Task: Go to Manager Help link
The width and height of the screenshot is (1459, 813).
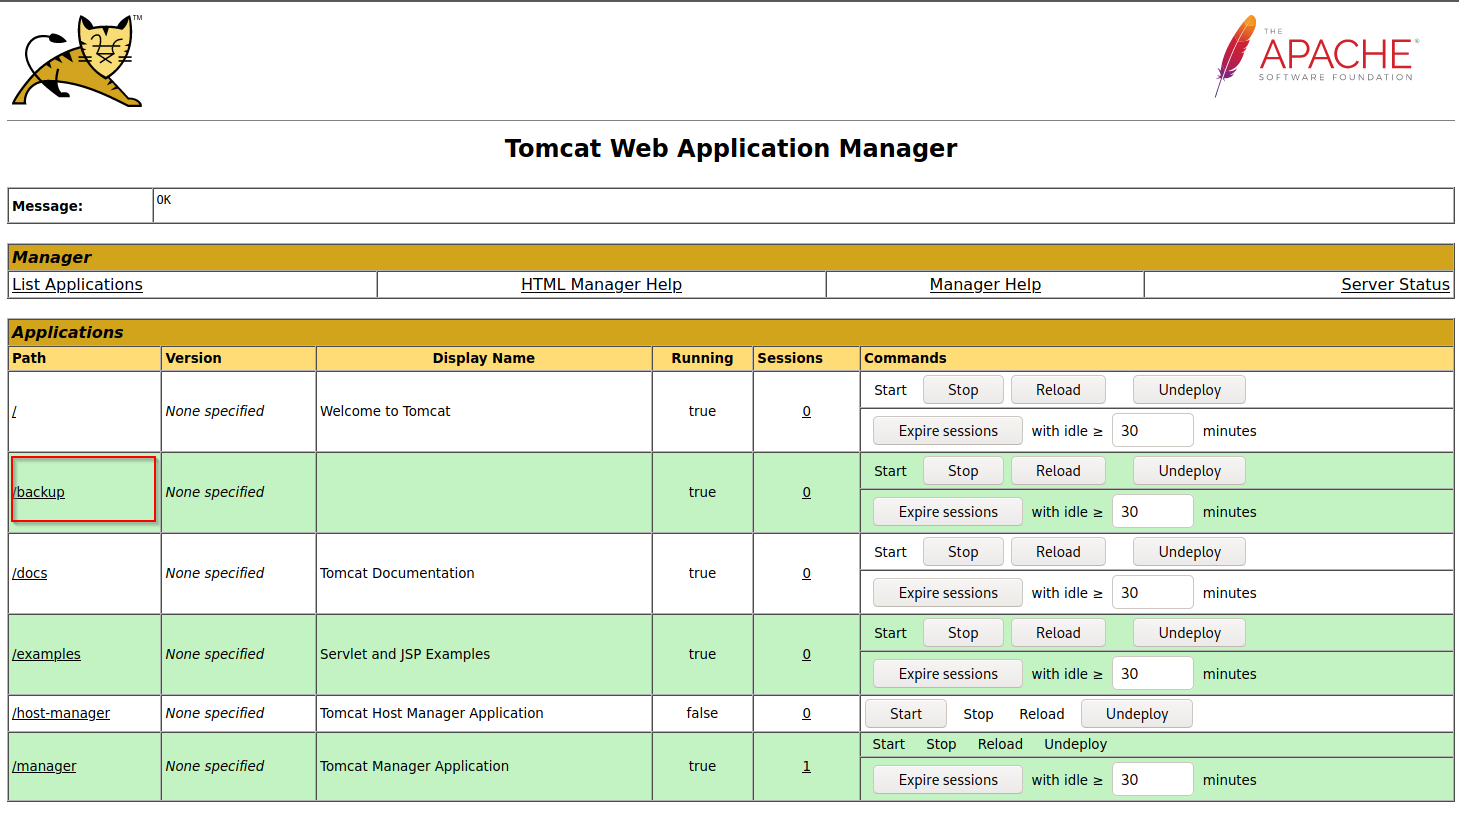Action: pos(985,285)
